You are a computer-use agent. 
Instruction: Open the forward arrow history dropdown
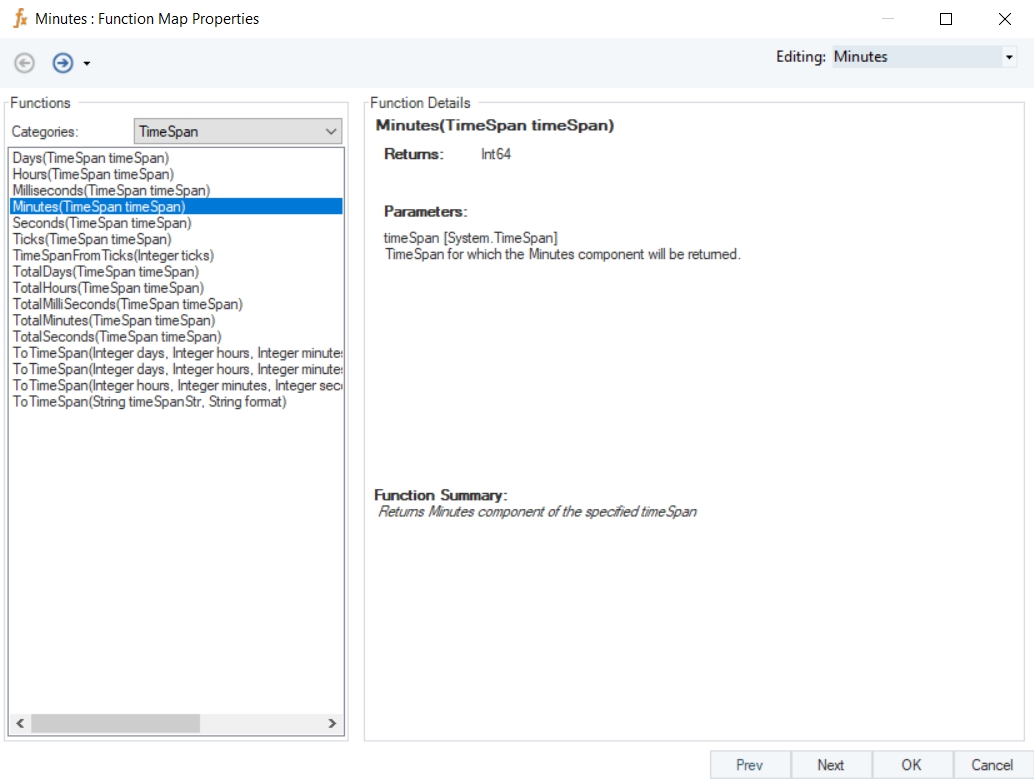click(87, 64)
